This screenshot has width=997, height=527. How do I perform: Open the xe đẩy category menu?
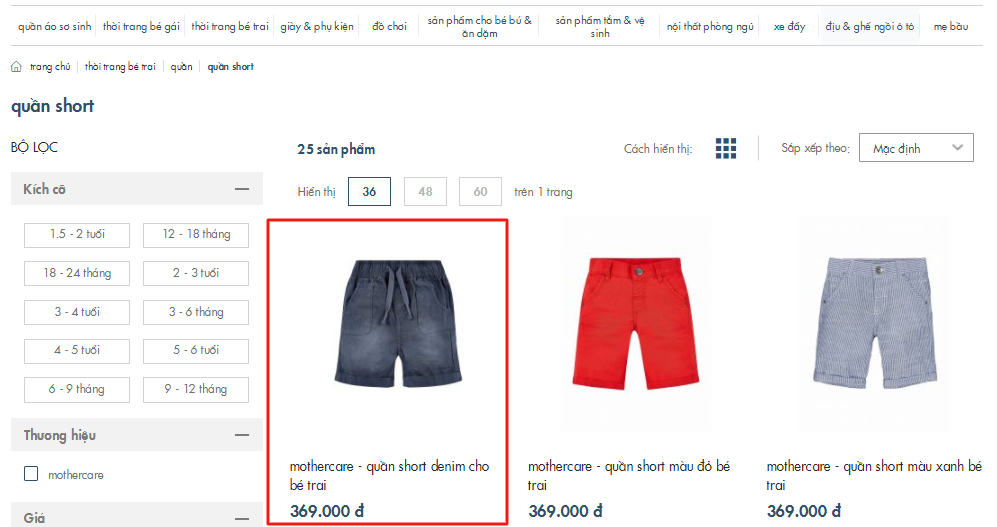(x=789, y=27)
